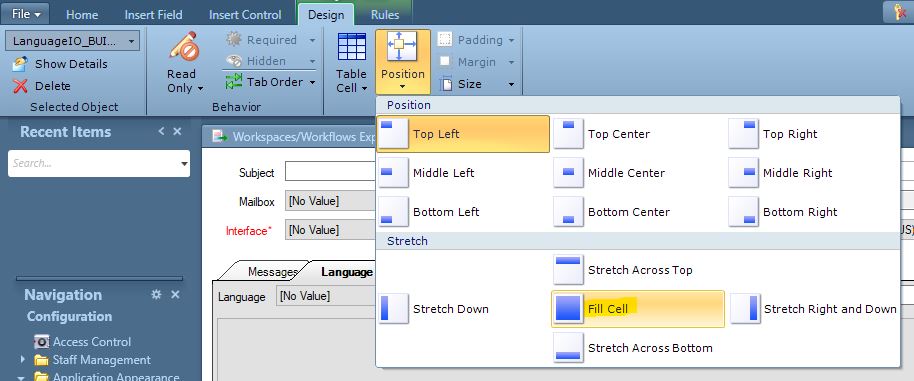
Task: Open Navigation panel settings gear
Action: pos(156,295)
